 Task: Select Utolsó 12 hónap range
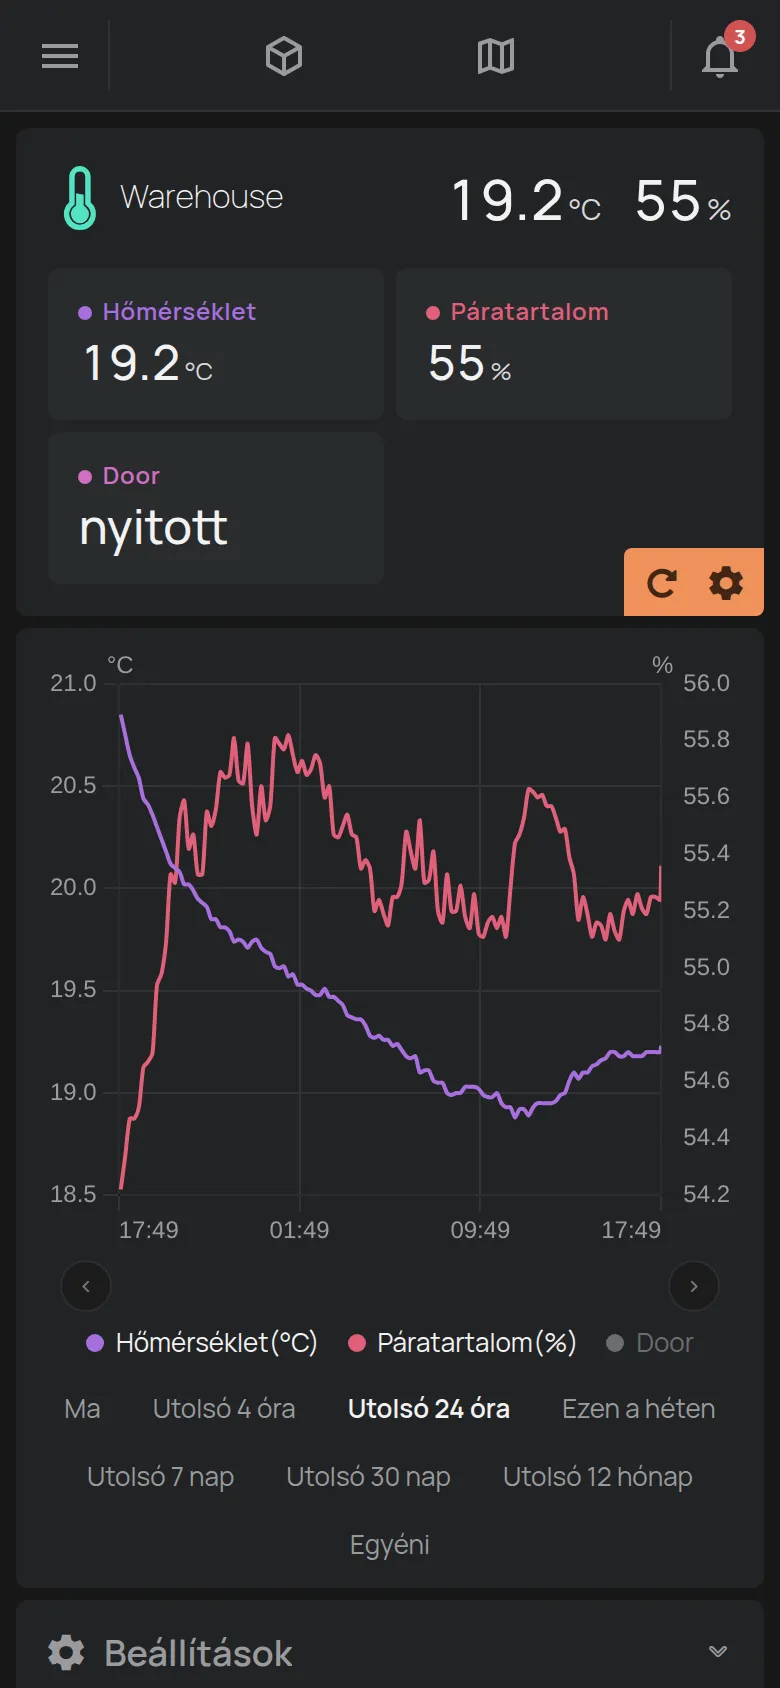coord(598,1477)
